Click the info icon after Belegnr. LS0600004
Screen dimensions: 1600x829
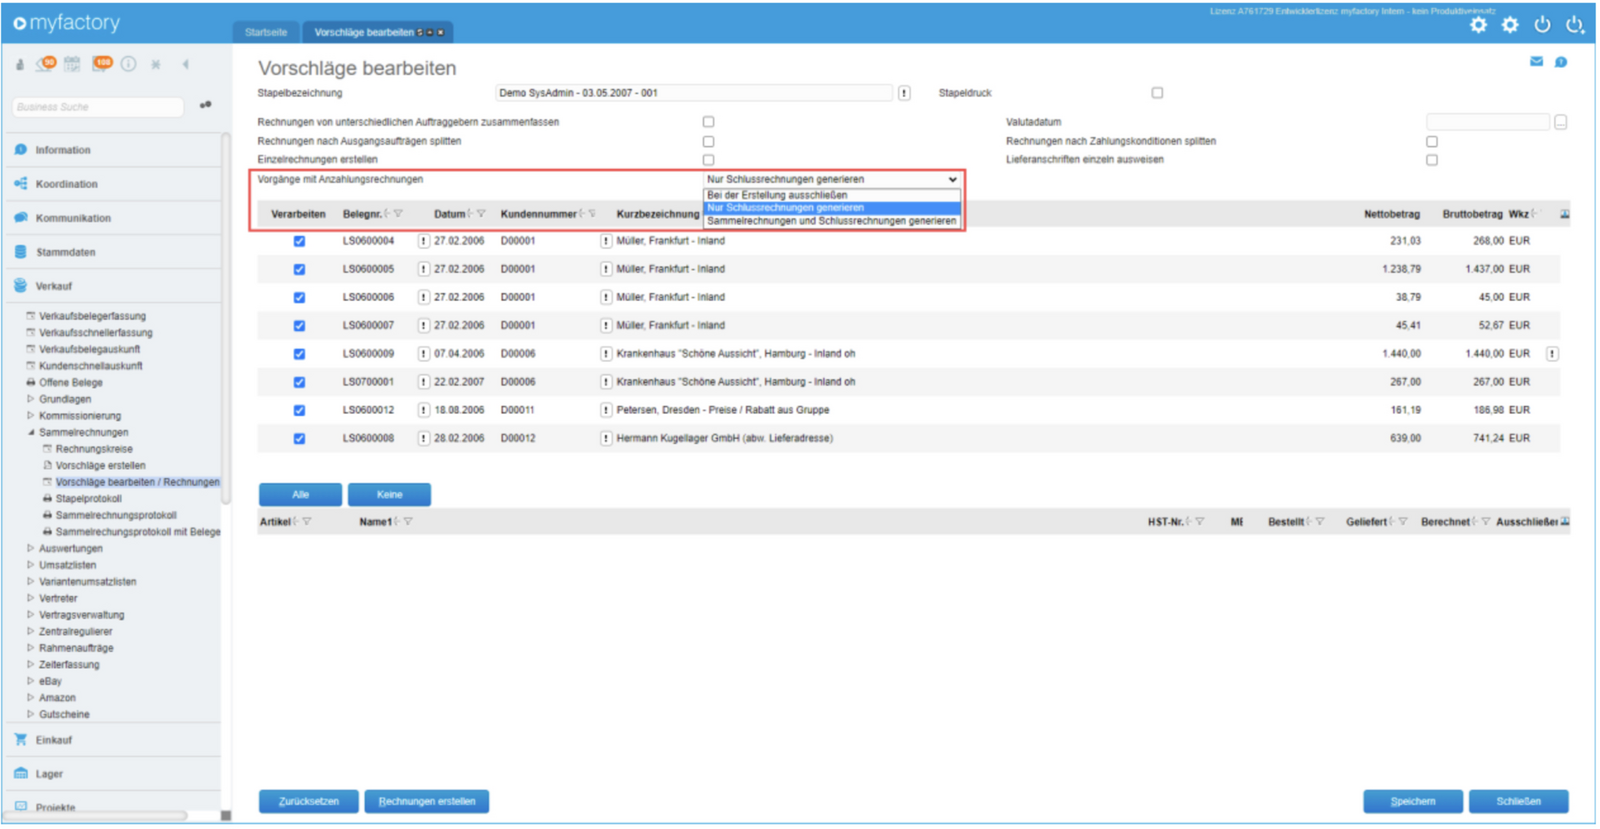tap(423, 241)
